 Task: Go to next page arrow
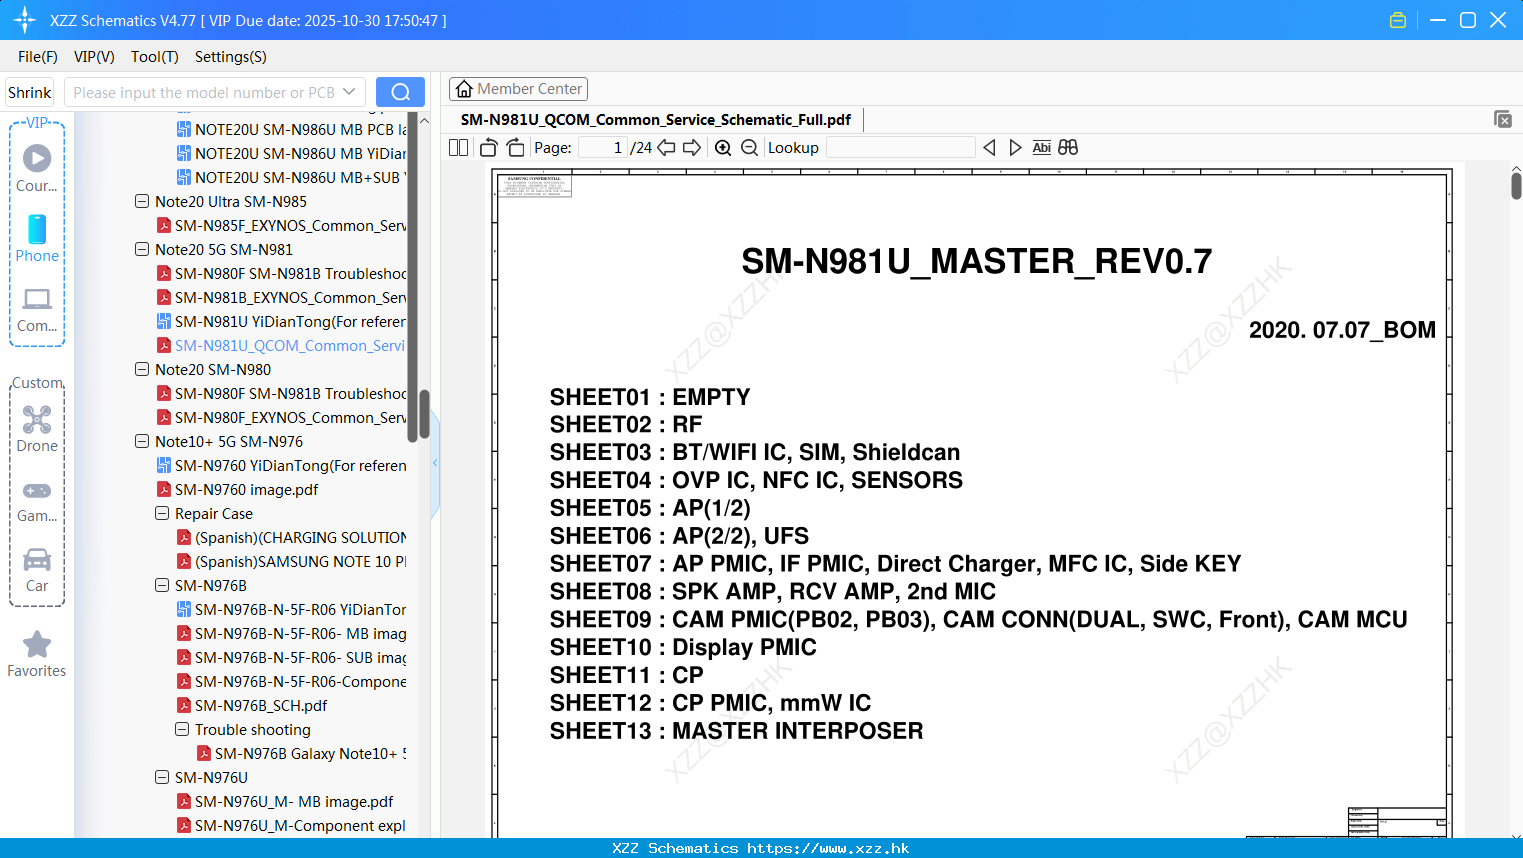tap(692, 148)
